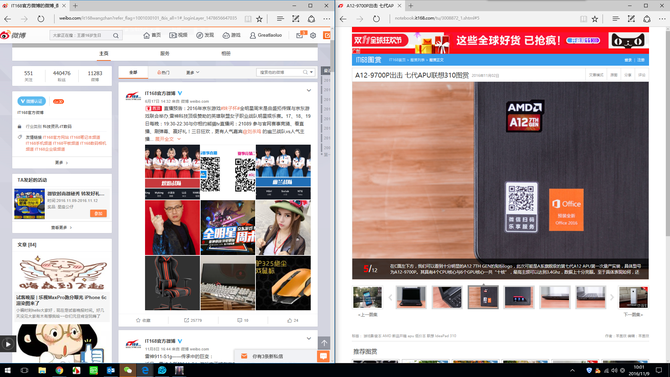This screenshot has height=377, width=670.
Task: Favorite the IT168 page with the star icon
Action: click(595, 19)
